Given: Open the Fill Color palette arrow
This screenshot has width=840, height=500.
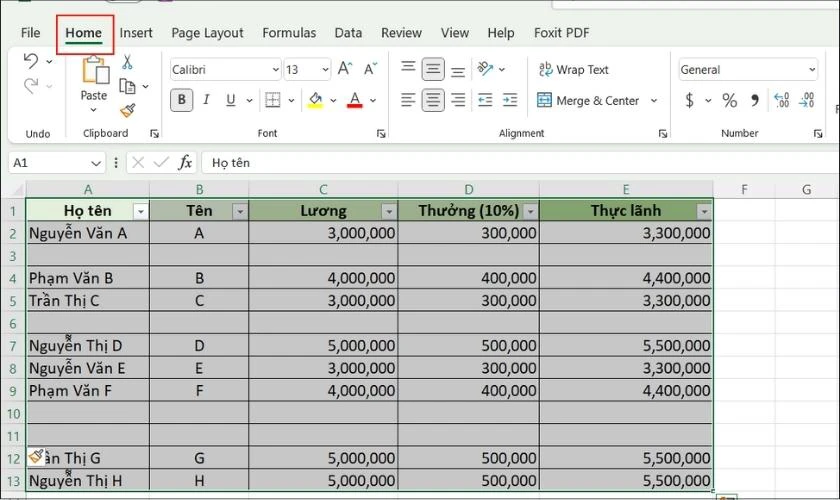Looking at the screenshot, I should 333,100.
